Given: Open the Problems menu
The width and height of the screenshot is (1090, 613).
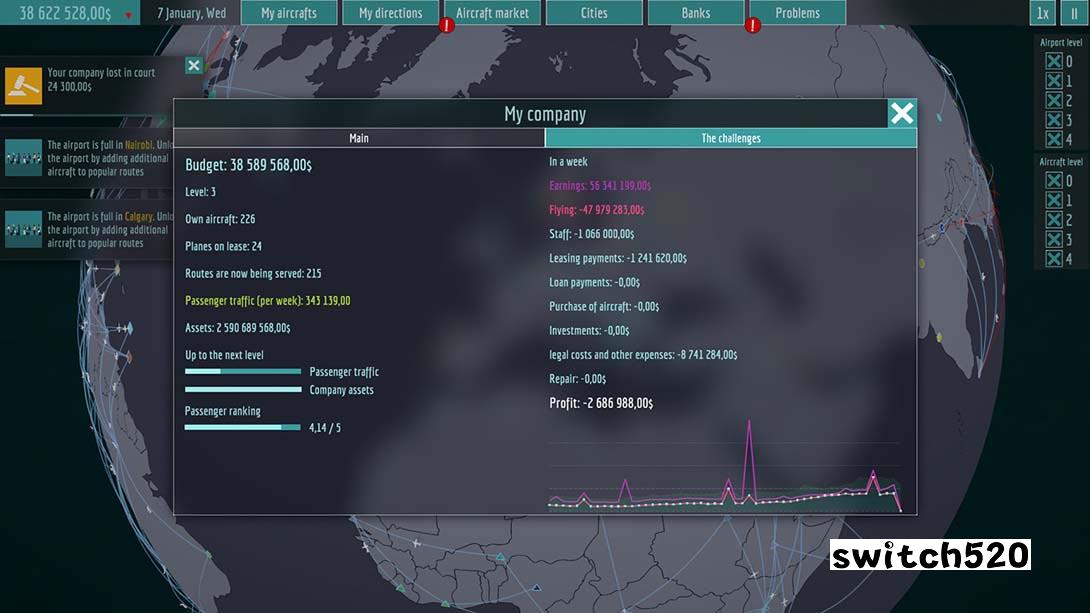Looking at the screenshot, I should tap(797, 13).
